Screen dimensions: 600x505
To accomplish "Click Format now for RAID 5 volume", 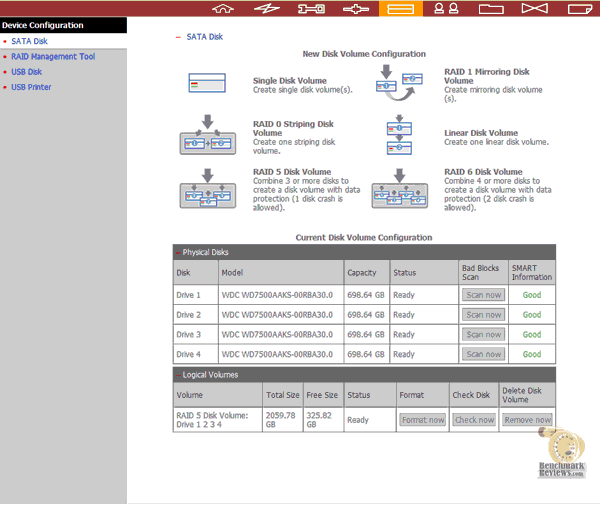I will coord(423,420).
